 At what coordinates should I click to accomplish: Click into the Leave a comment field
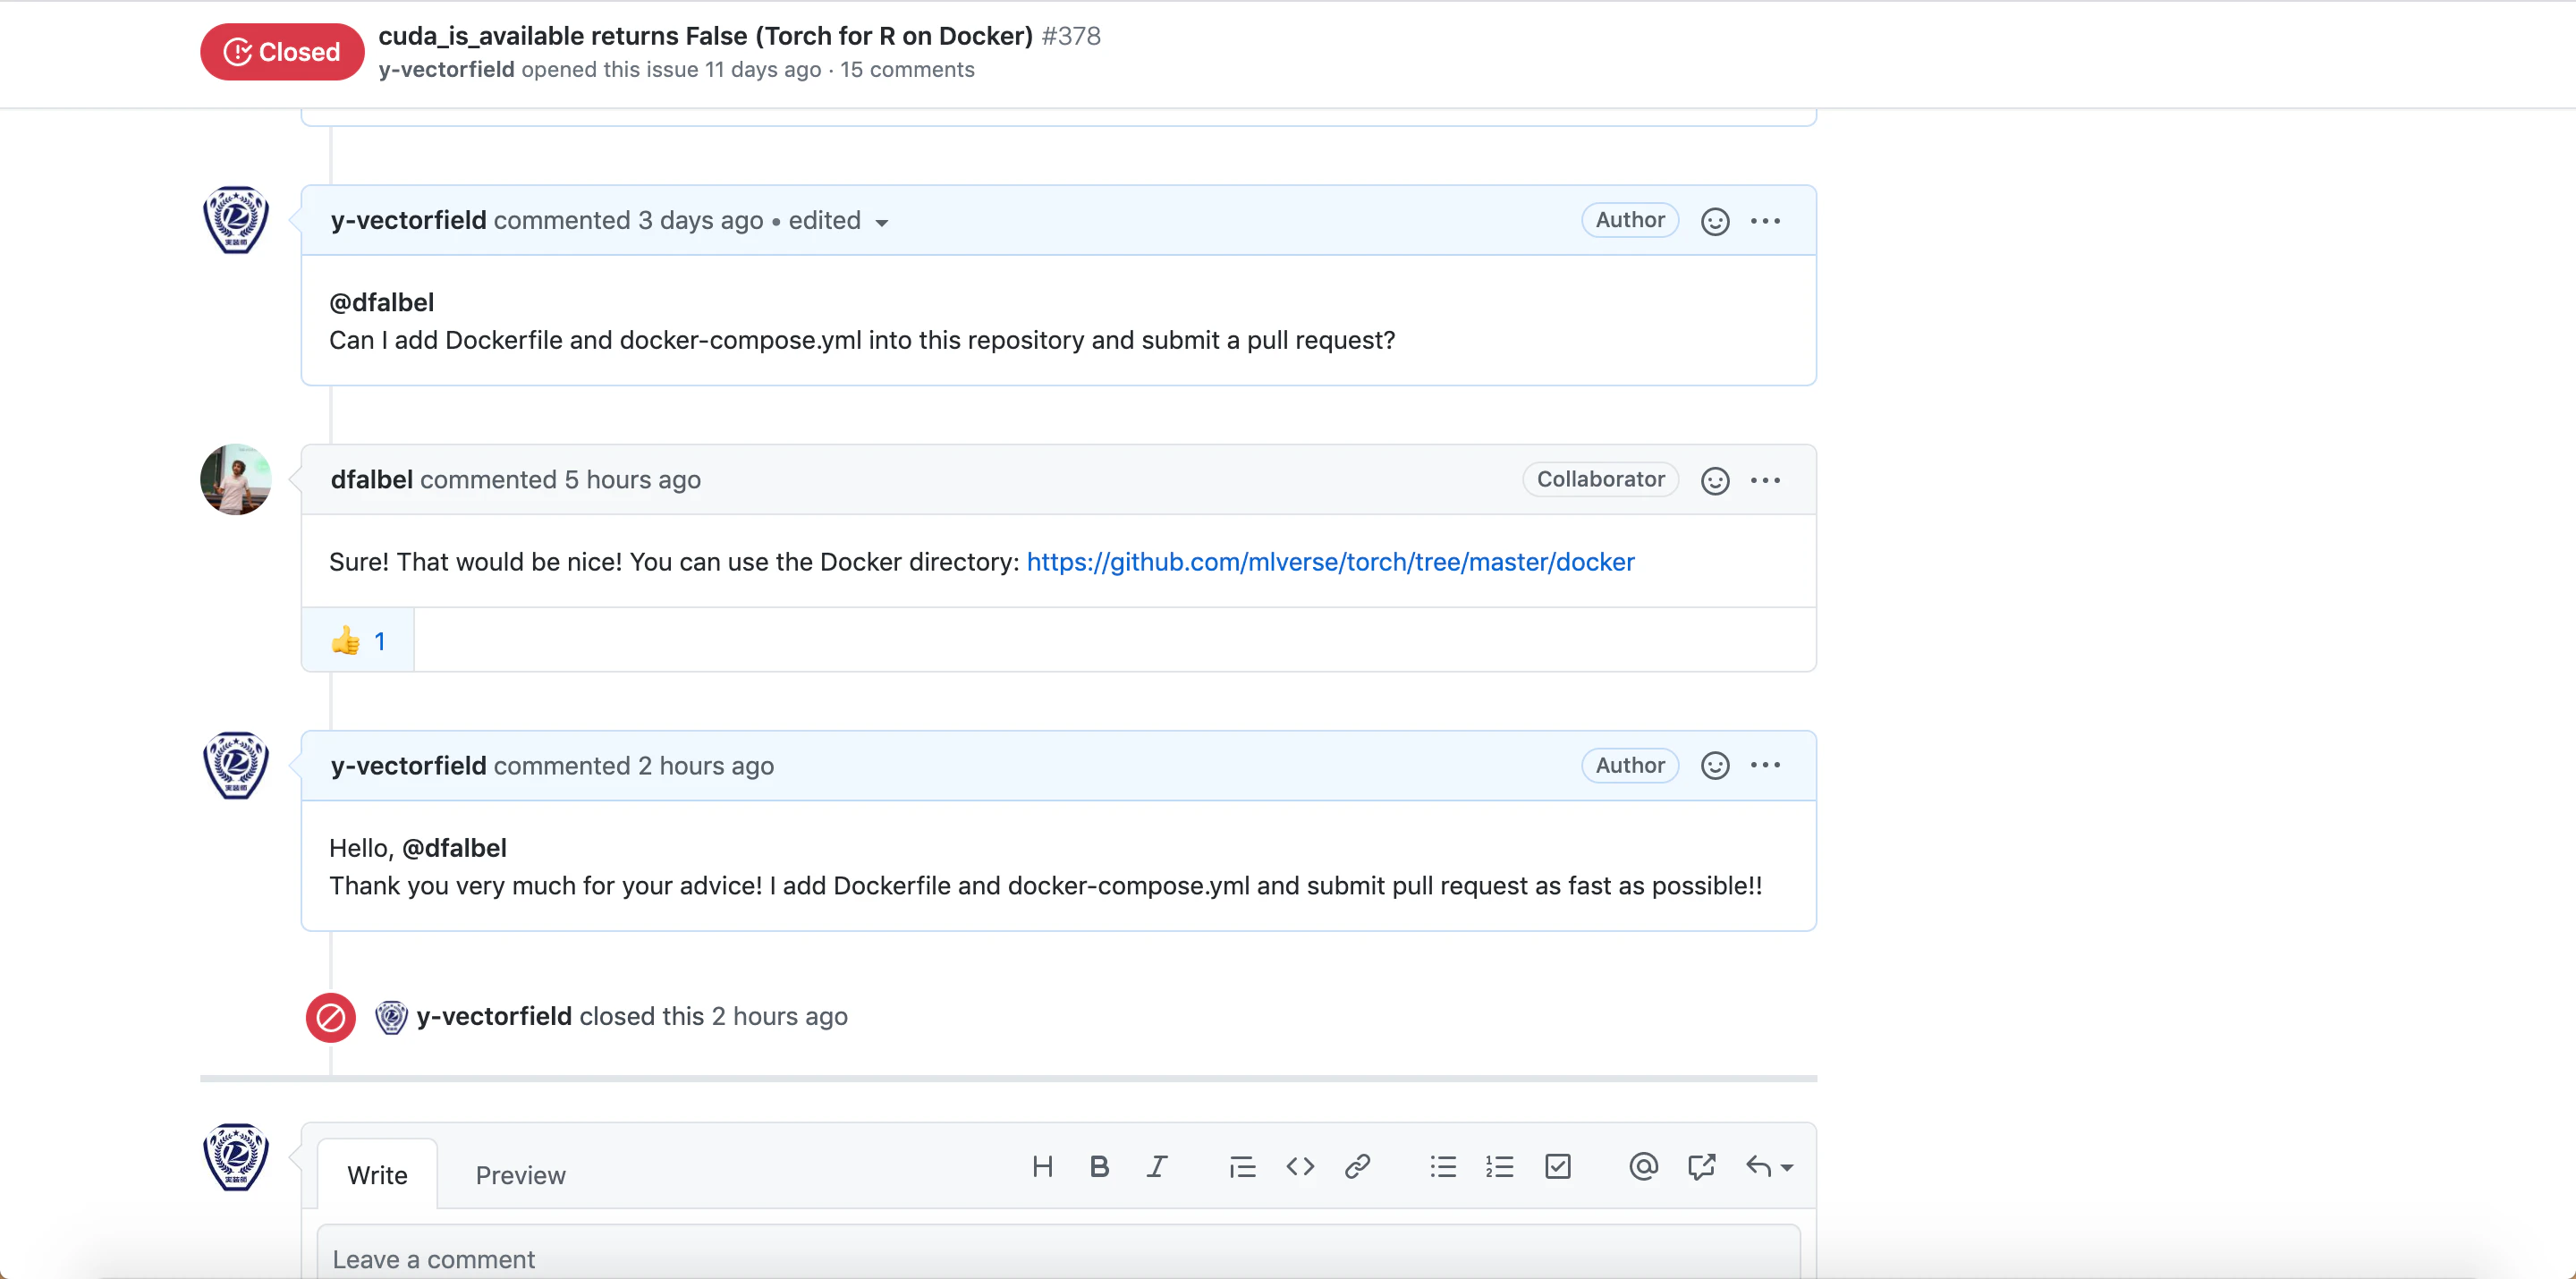[1058, 1258]
